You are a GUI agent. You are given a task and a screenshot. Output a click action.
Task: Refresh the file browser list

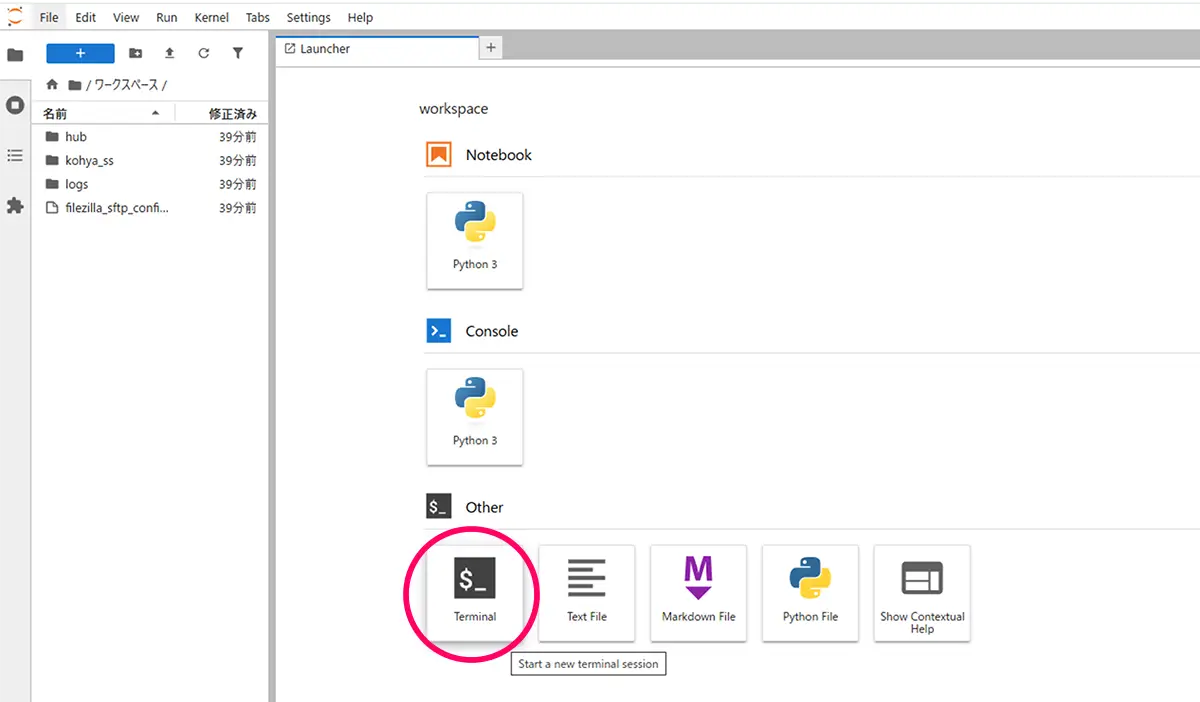pos(204,53)
